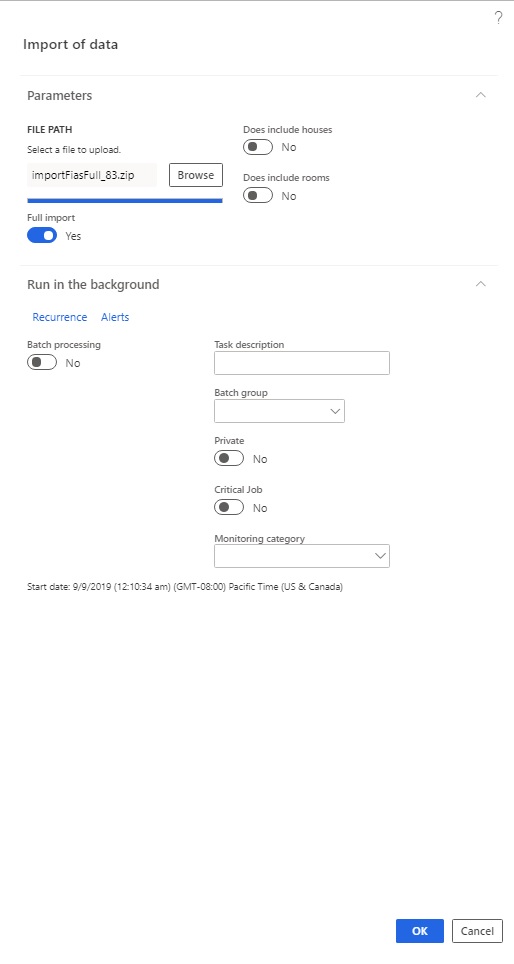Toggle Does include houses switch

[258, 148]
